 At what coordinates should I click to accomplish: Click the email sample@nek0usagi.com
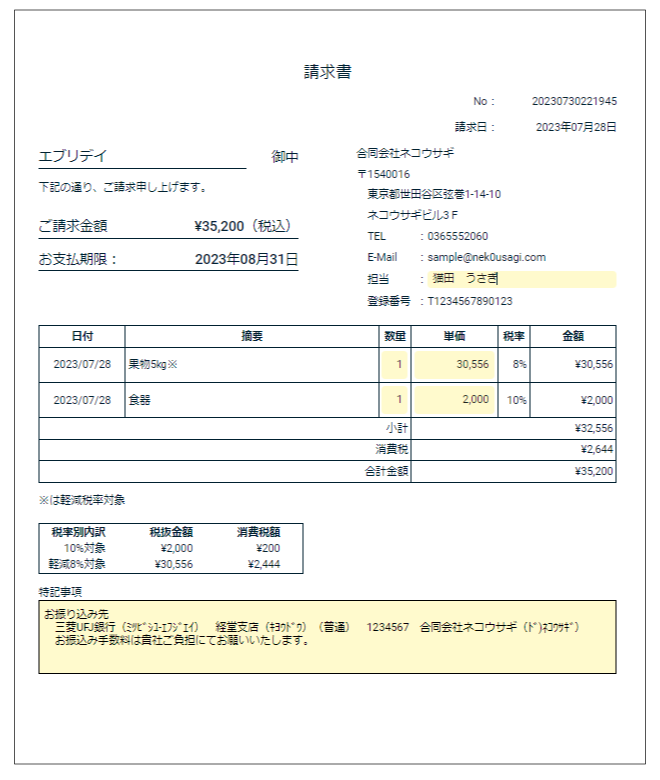(486, 258)
